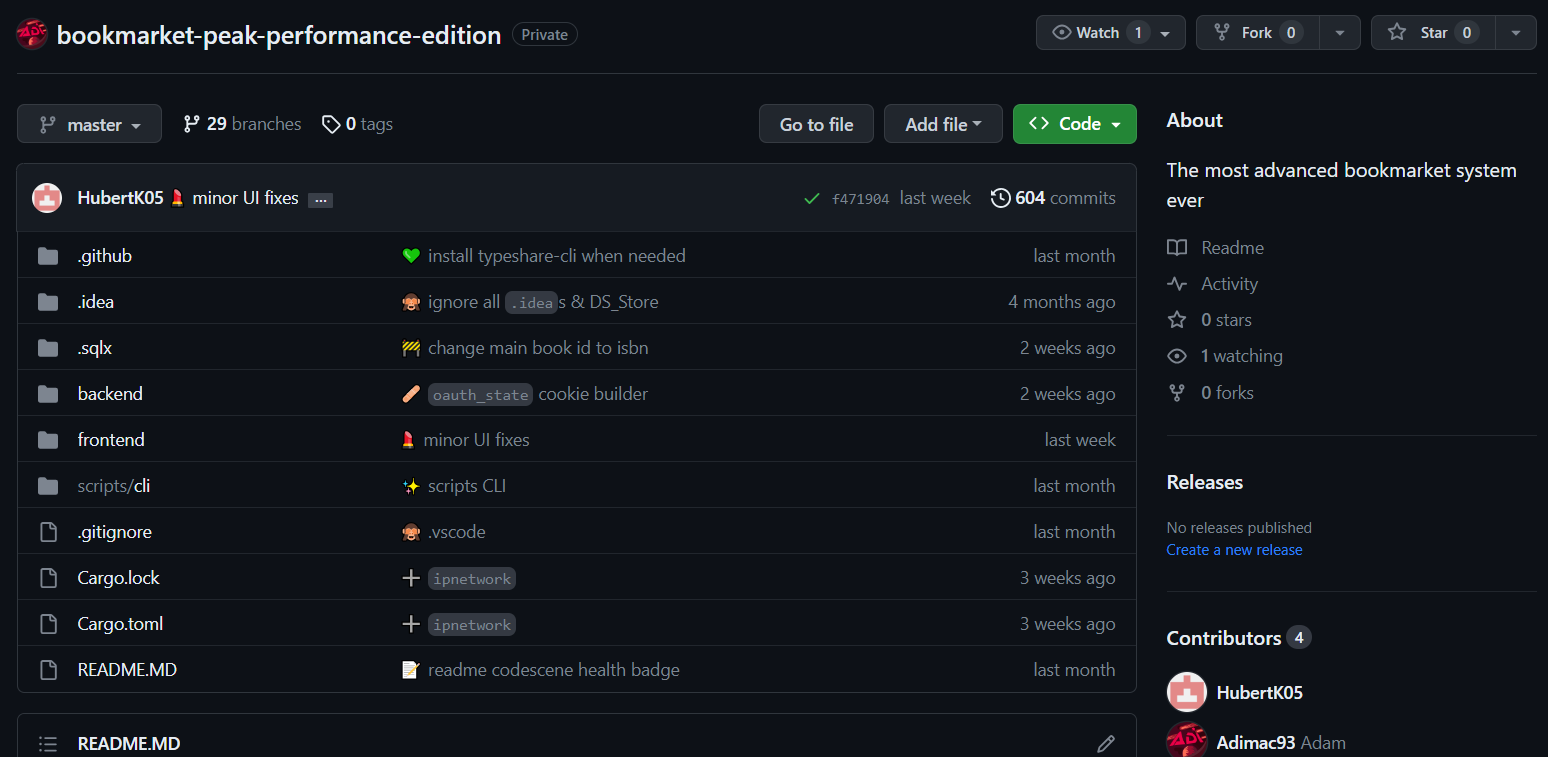Click HubertK05 avatar in latest commit bar
1548x757 pixels.
pos(47,198)
